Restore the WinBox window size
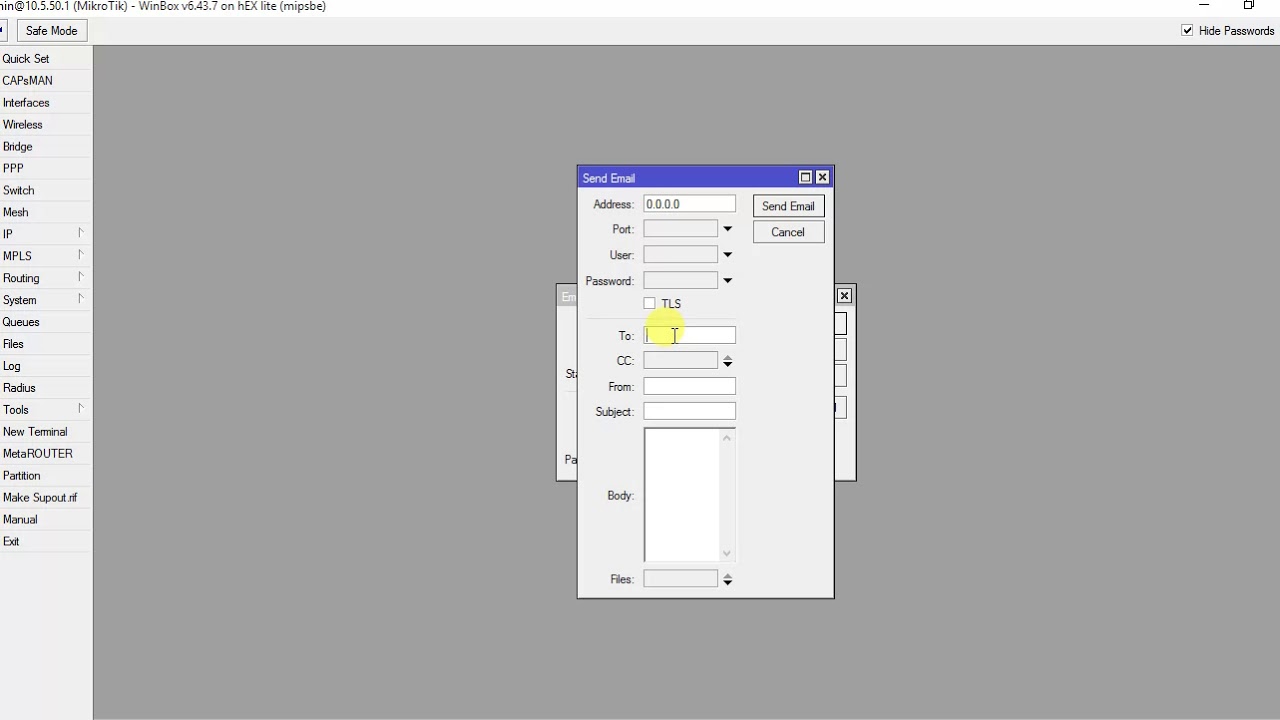This screenshot has width=1280, height=720. [x=1249, y=6]
